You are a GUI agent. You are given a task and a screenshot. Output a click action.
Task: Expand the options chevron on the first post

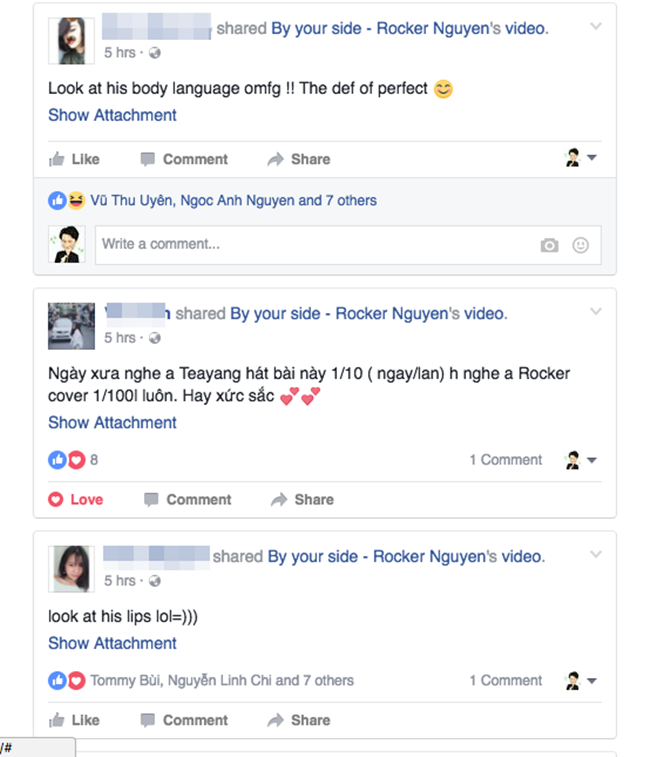click(596, 26)
